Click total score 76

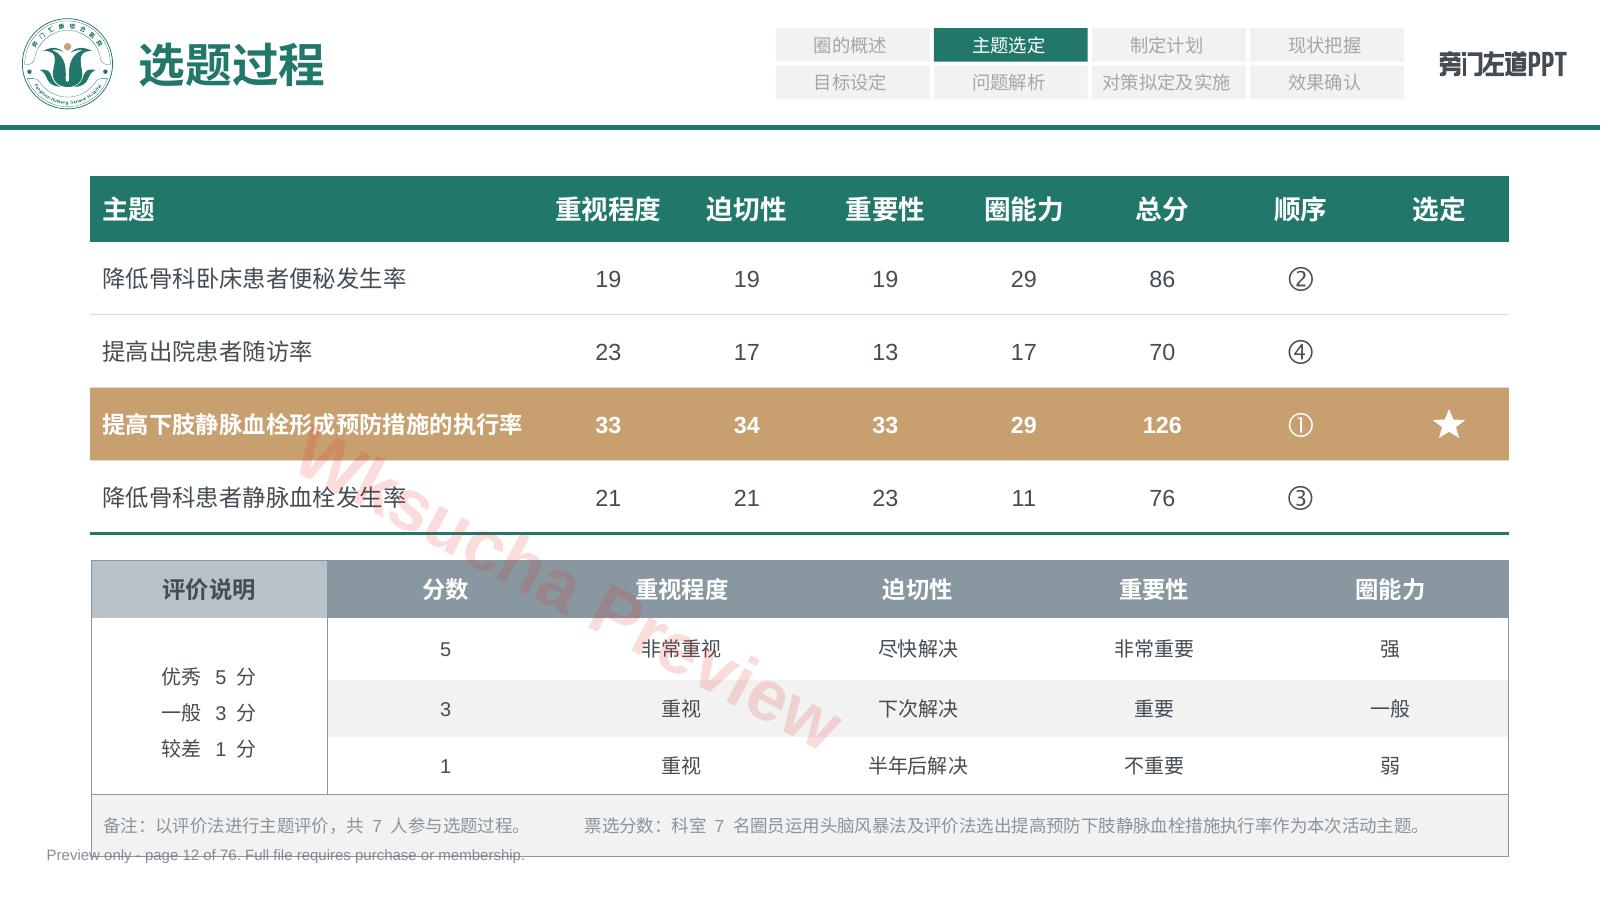pos(1162,498)
